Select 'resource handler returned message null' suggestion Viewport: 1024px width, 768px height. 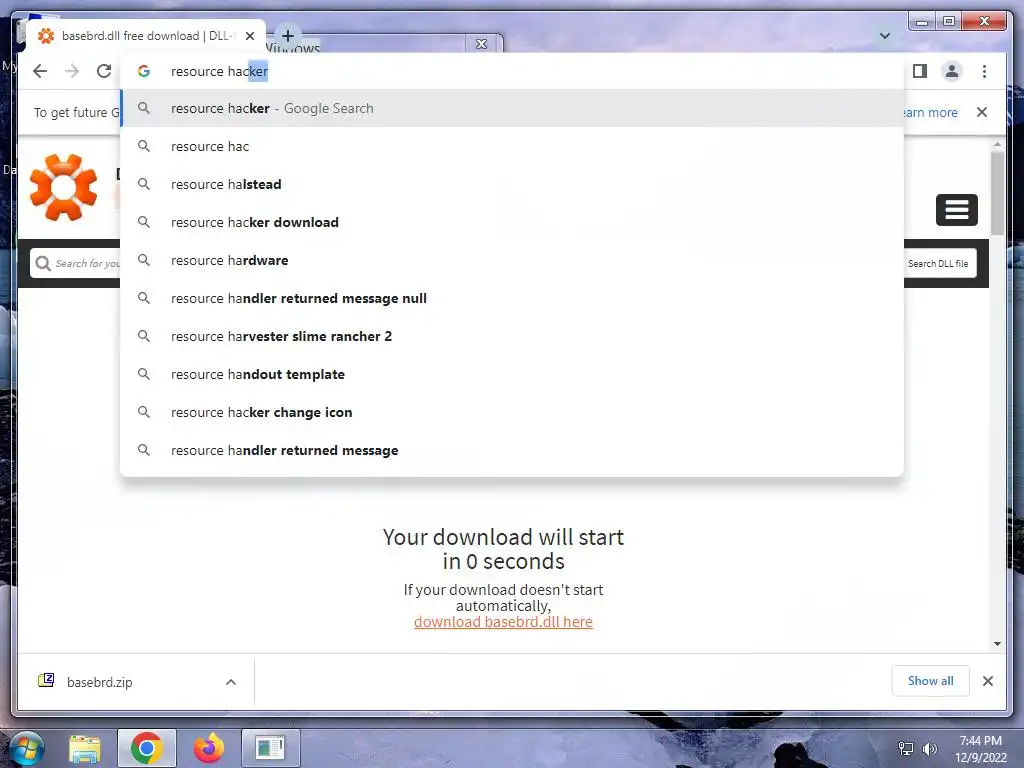pyautogui.click(x=512, y=298)
